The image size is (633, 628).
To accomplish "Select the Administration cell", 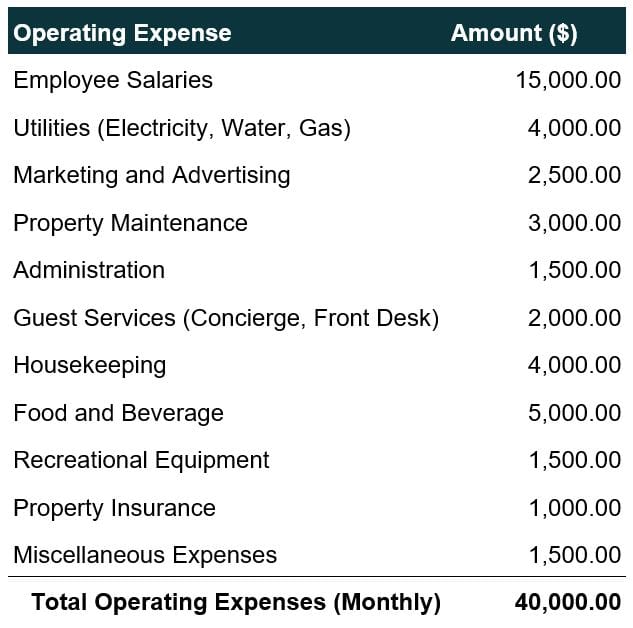I will (89, 270).
